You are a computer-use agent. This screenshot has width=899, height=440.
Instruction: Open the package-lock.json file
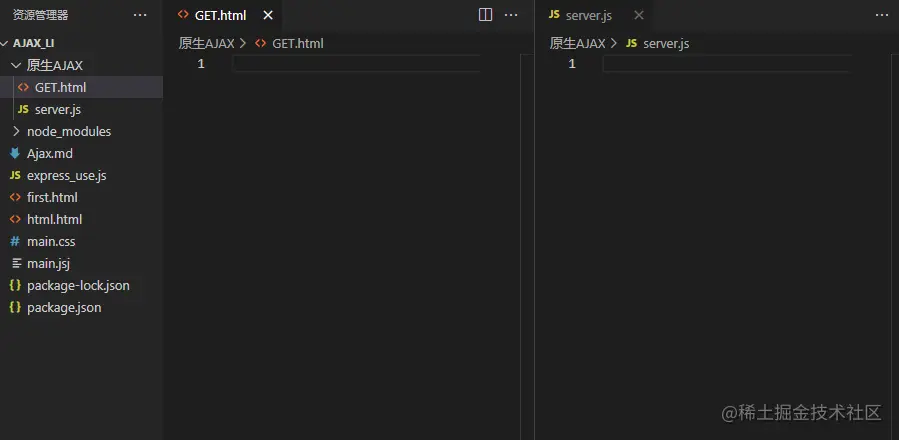[81, 285]
